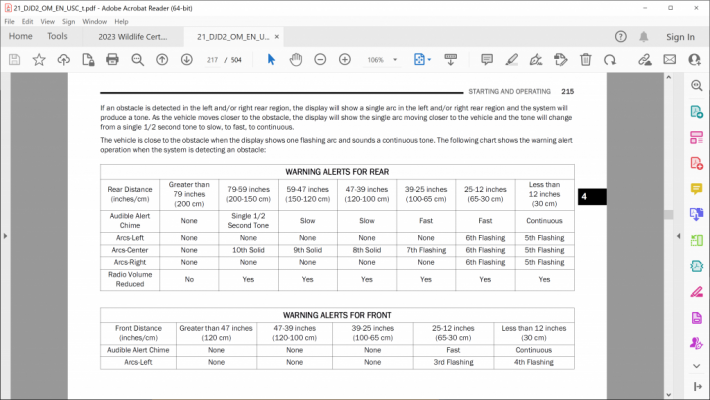Click the page number input field
Viewport: 710px width, 400px height.
click(212, 60)
